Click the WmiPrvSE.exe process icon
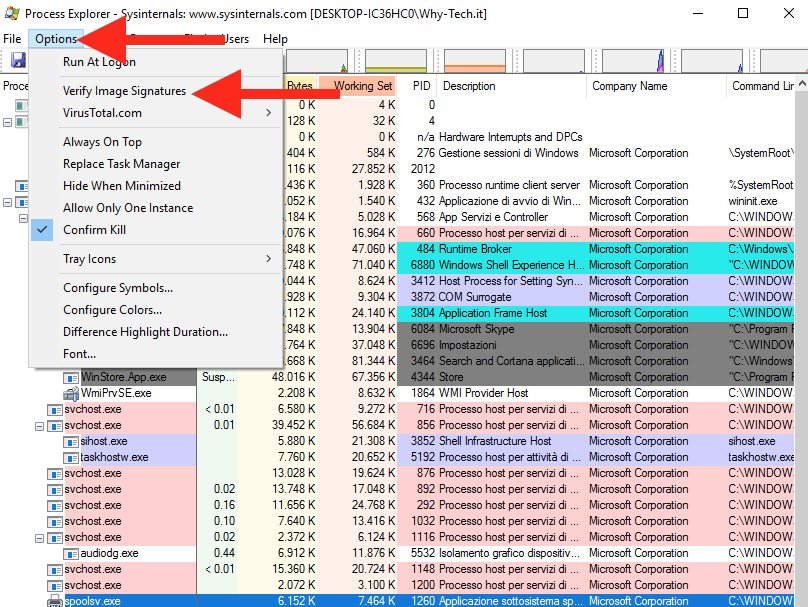The image size is (808, 607). point(71,394)
